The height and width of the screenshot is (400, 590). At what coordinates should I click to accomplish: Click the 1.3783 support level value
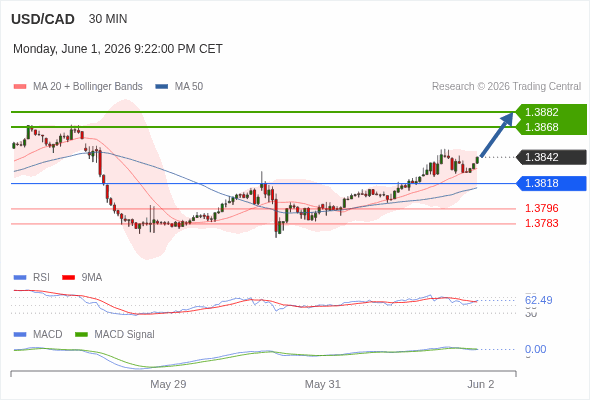[x=541, y=223]
